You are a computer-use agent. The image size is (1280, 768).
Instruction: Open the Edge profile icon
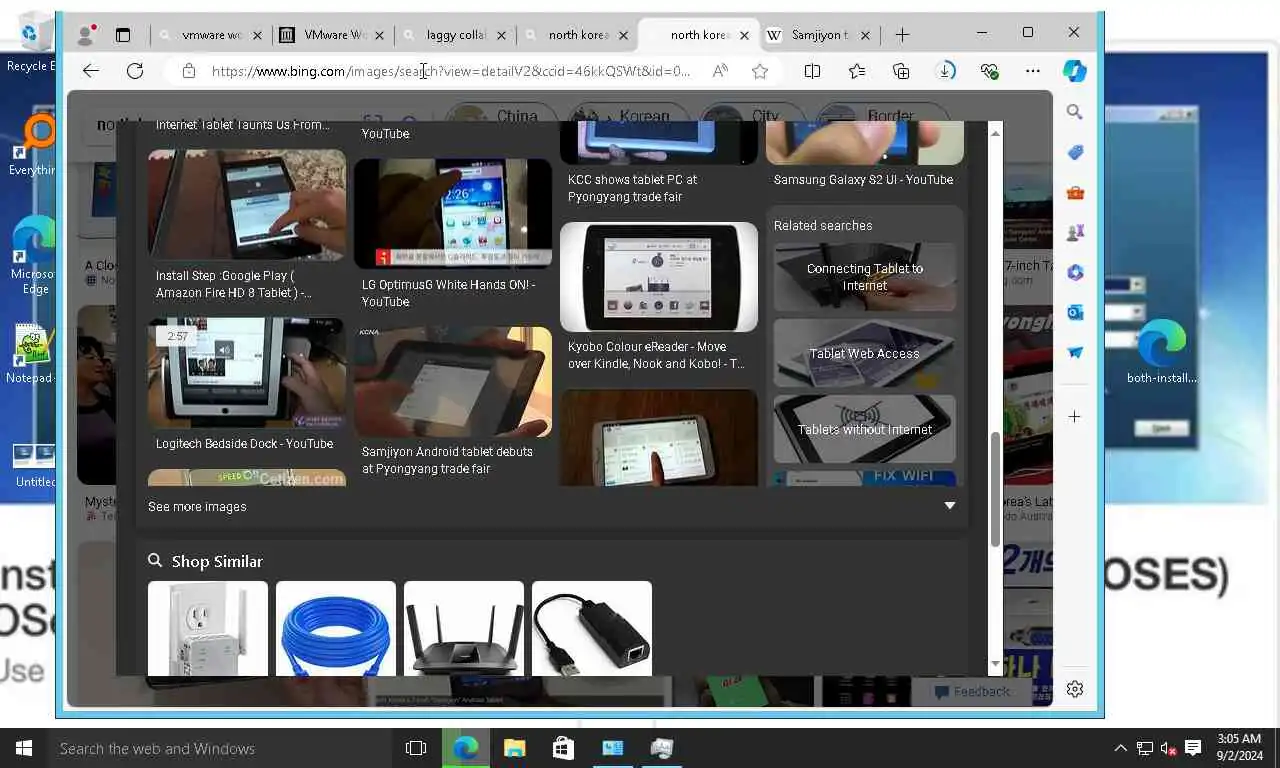point(85,35)
